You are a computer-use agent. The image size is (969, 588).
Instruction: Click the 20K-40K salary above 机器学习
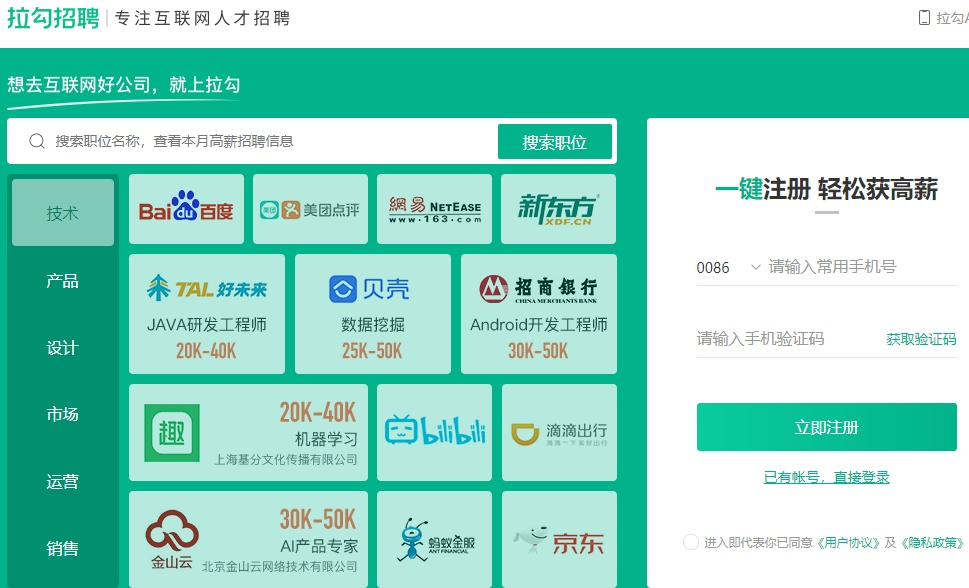[x=318, y=412]
